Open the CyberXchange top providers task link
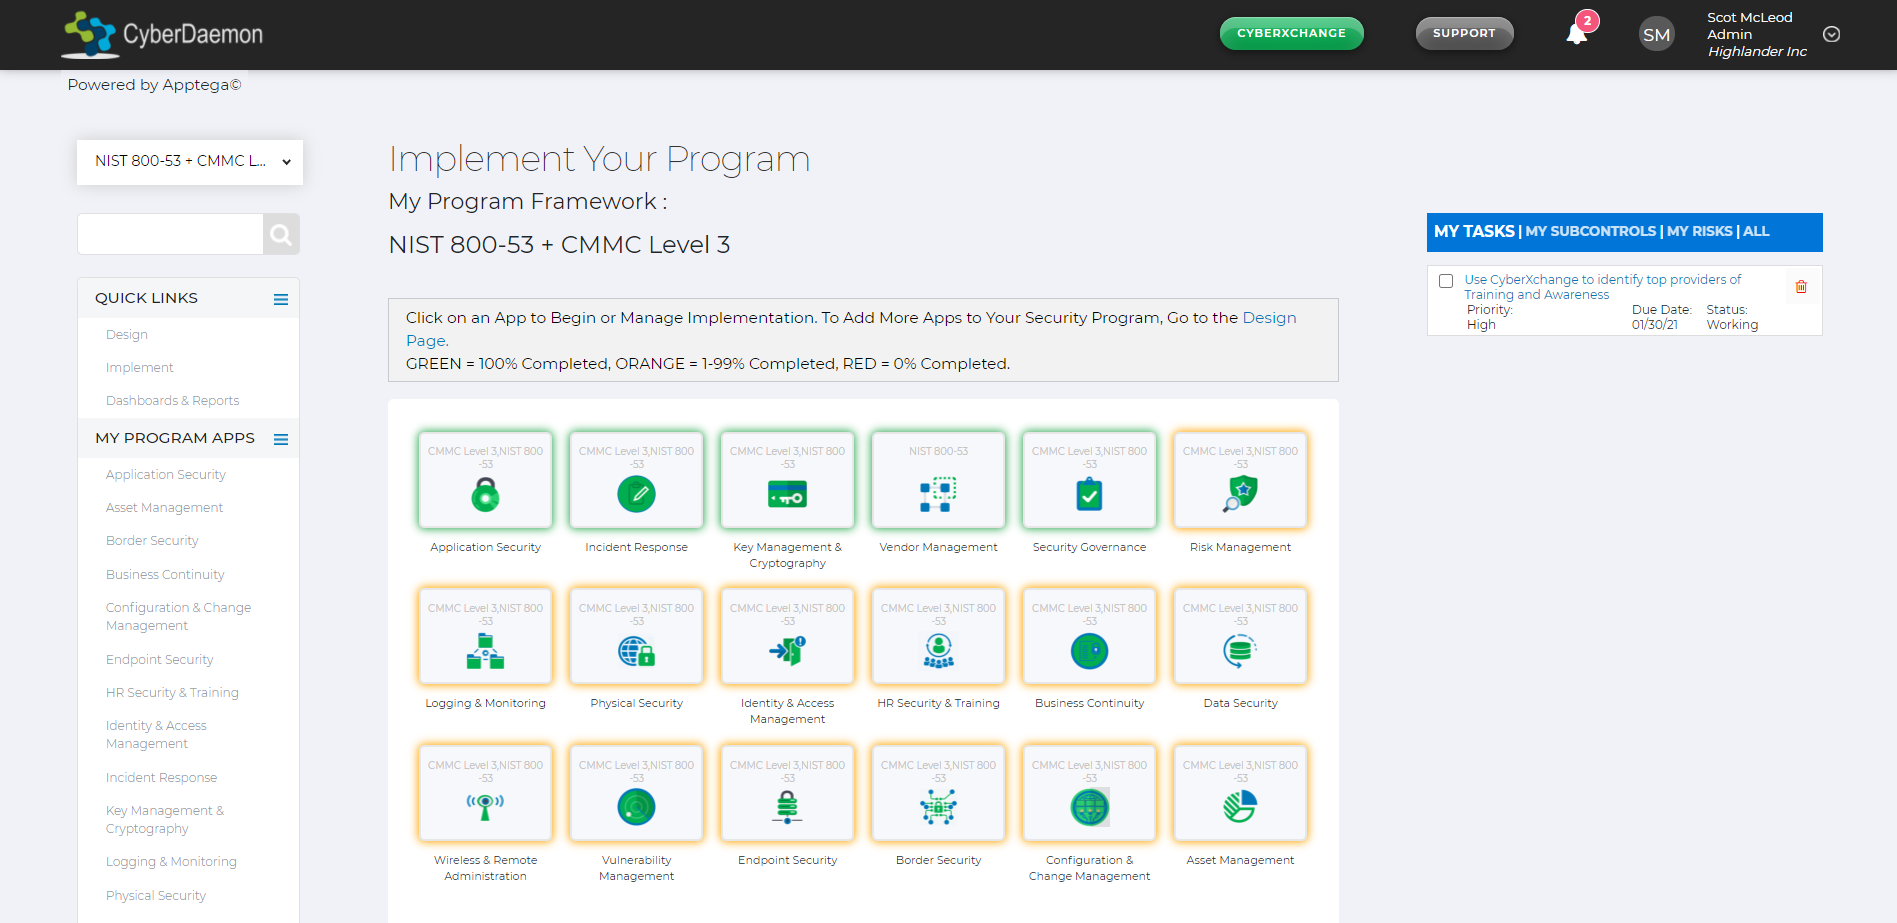This screenshot has height=923, width=1897. [x=1602, y=287]
